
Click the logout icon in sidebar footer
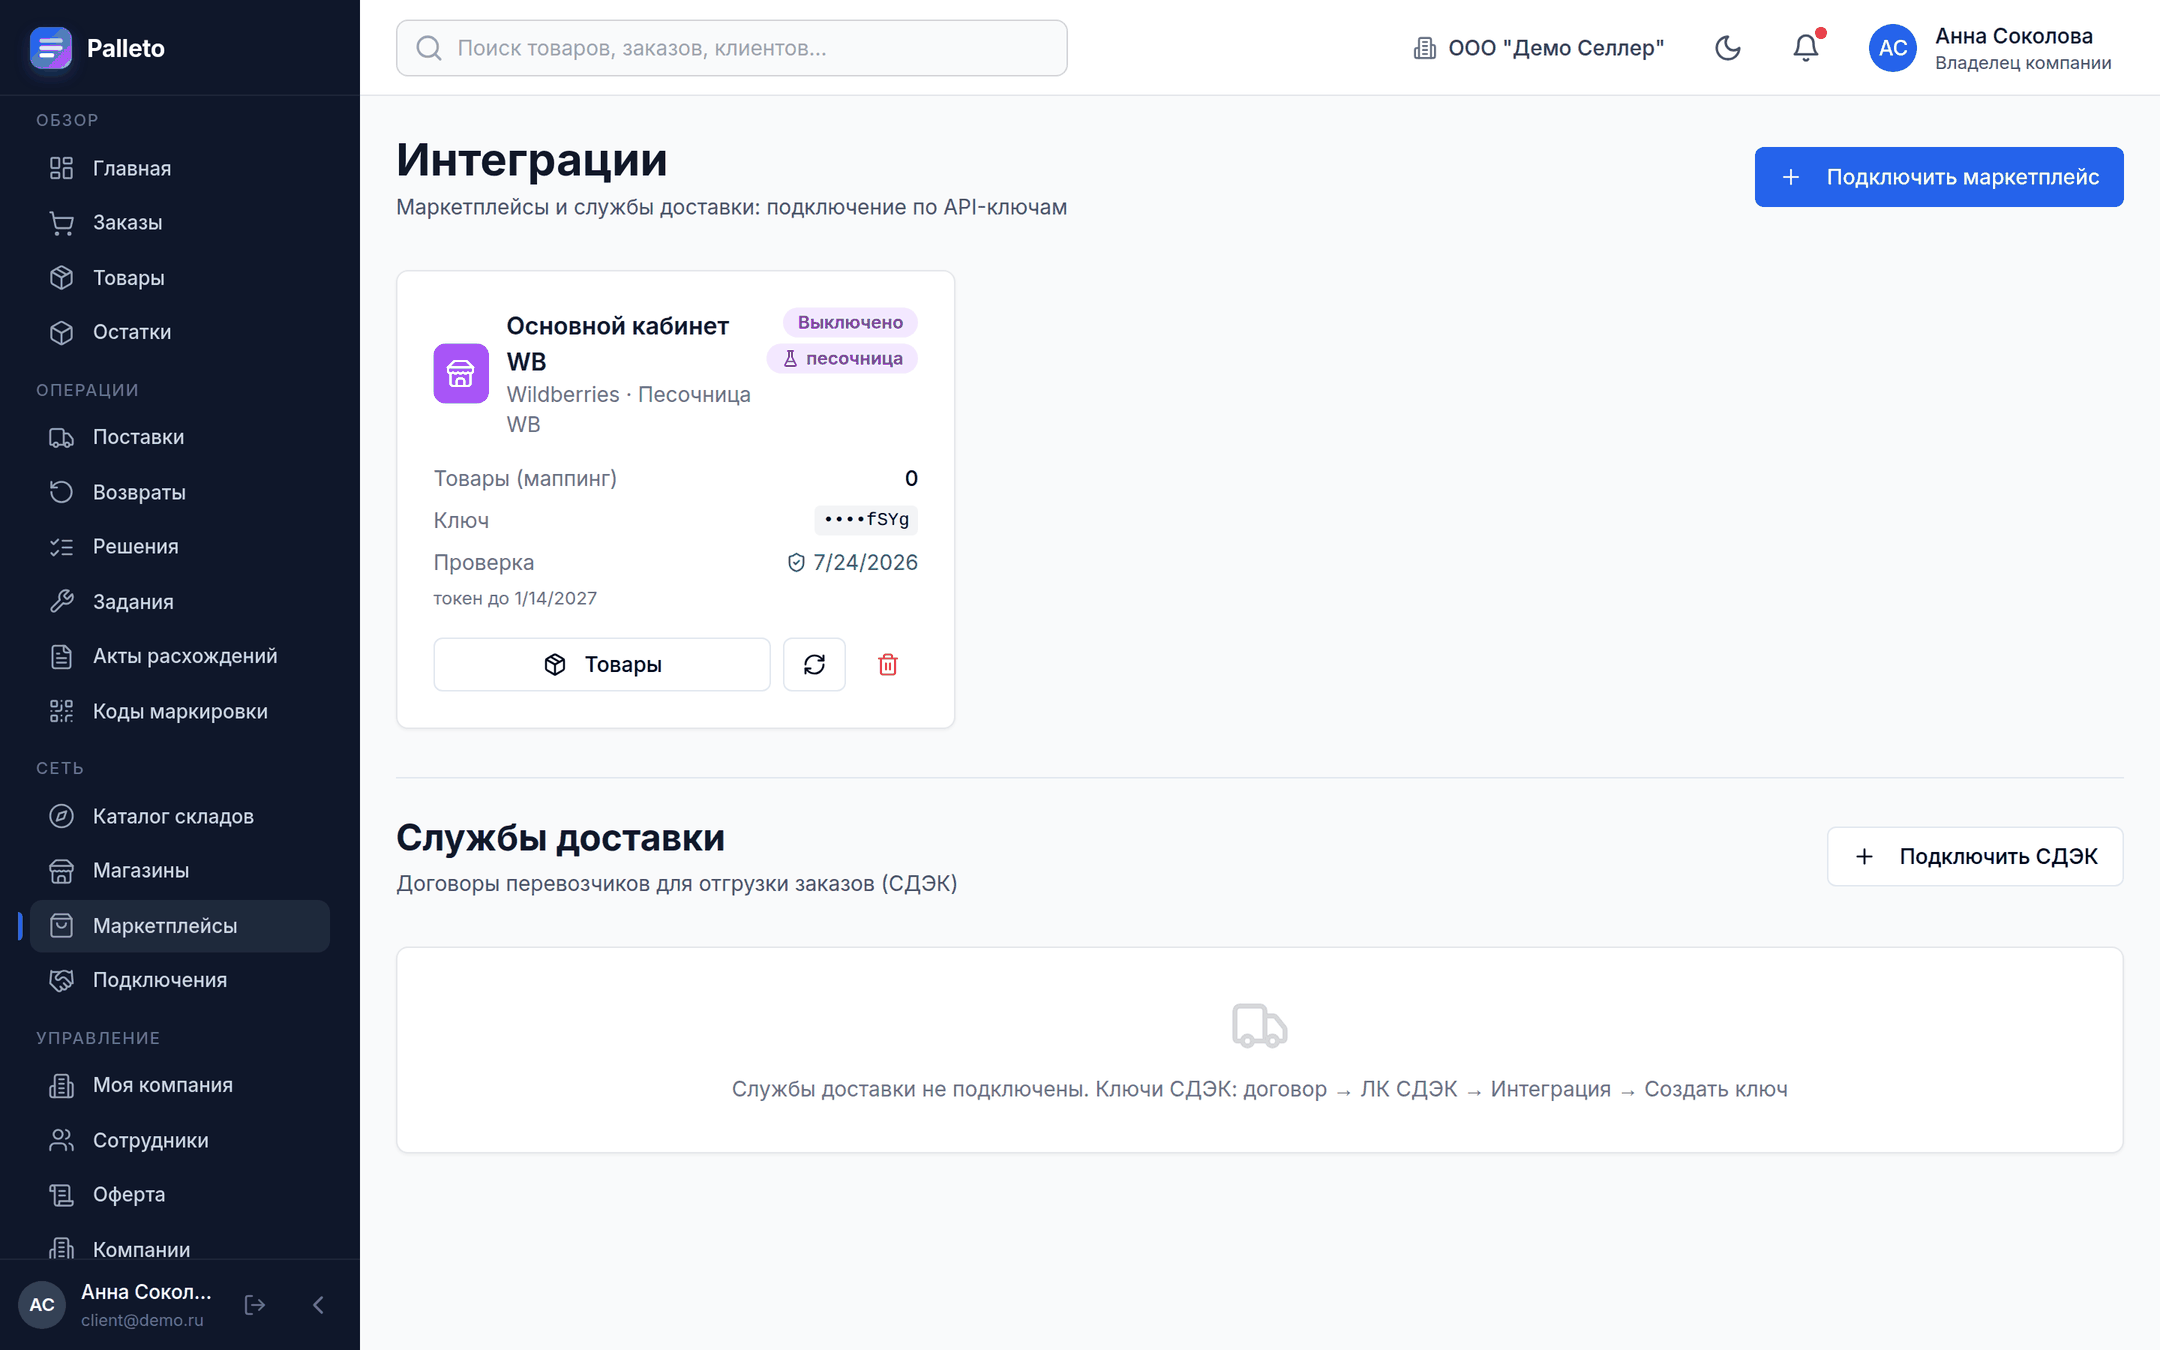point(255,1305)
